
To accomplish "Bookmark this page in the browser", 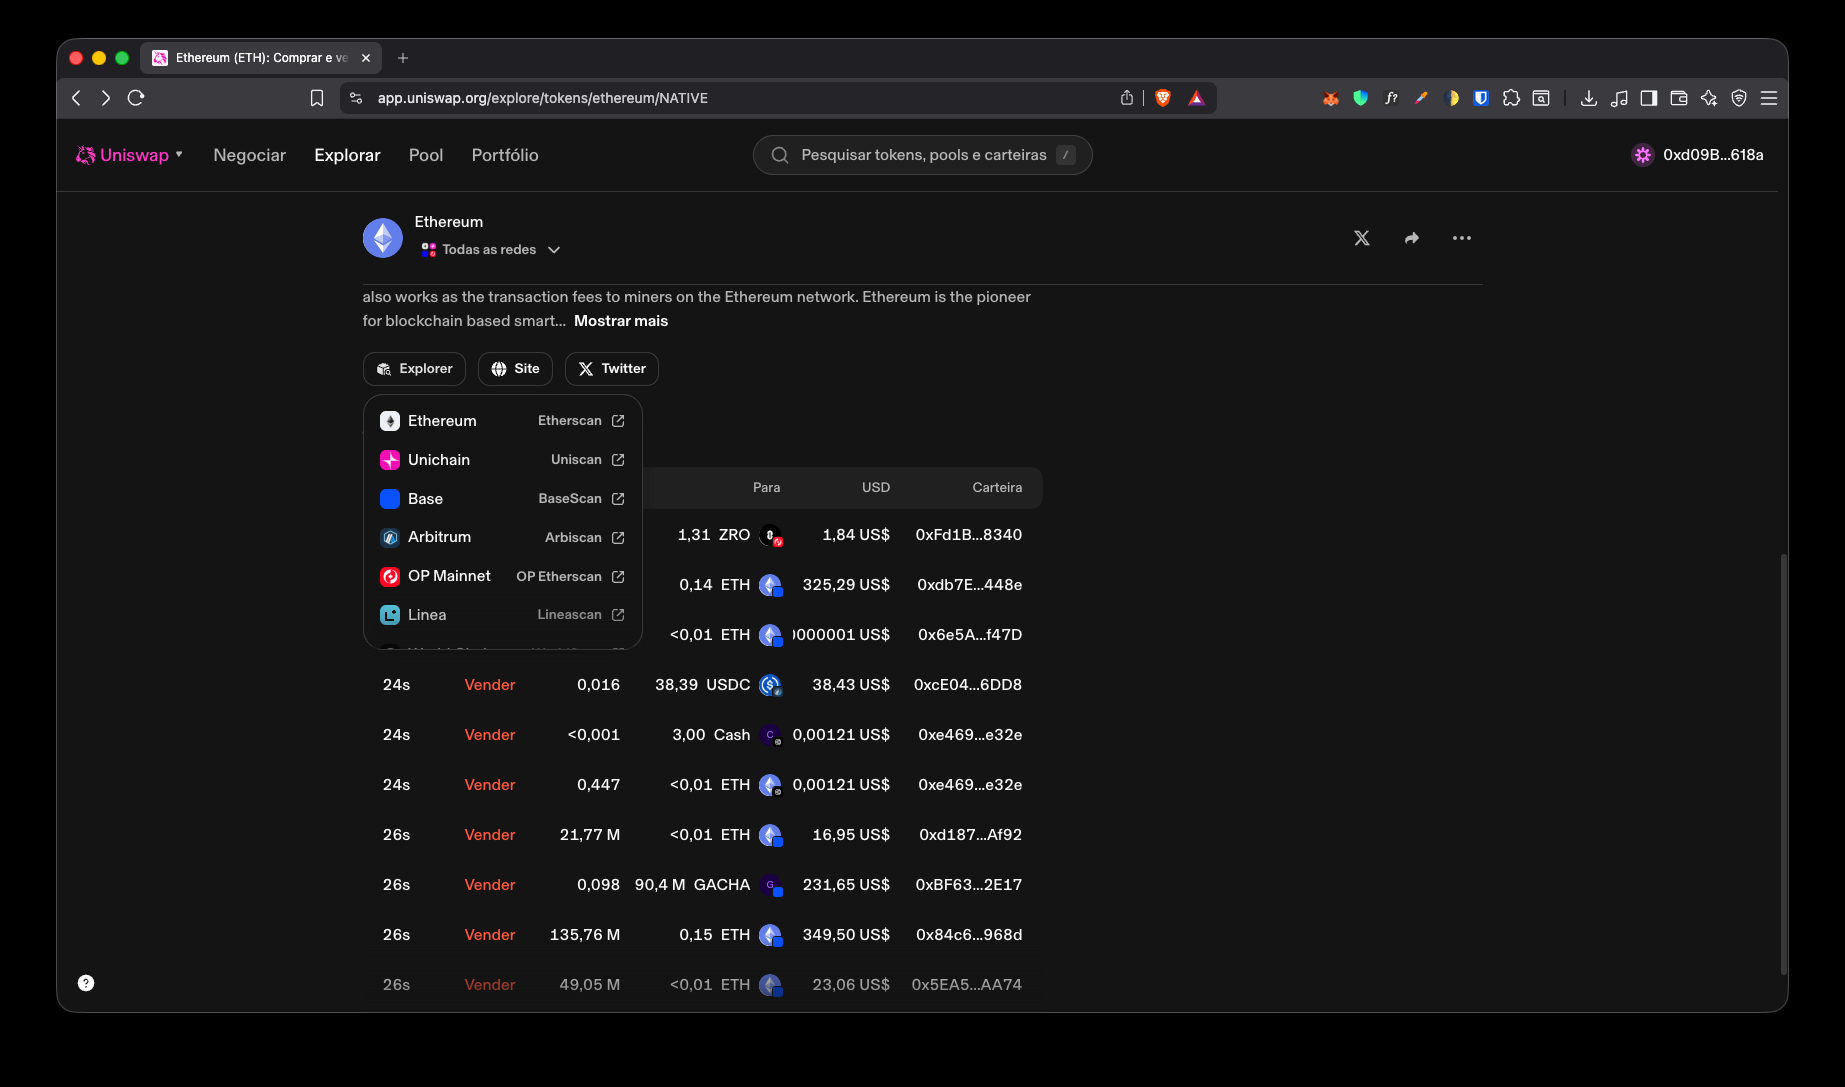I will tap(317, 98).
